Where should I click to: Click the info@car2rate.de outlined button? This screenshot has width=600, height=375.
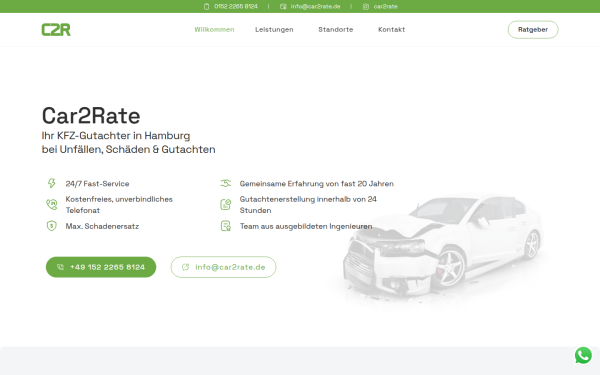[x=223, y=267]
